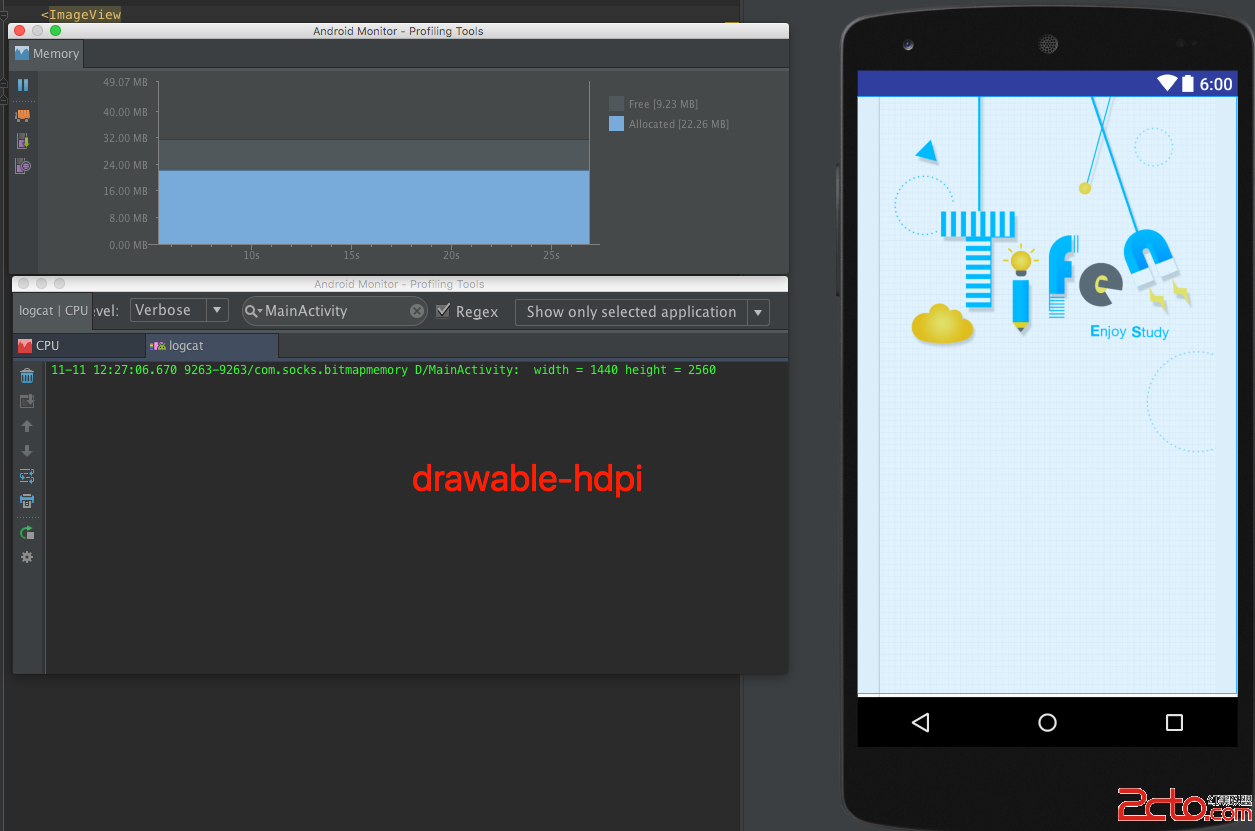The image size is (1255, 831).
Task: Click the Allocated memory legend swatch
Action: [616, 124]
